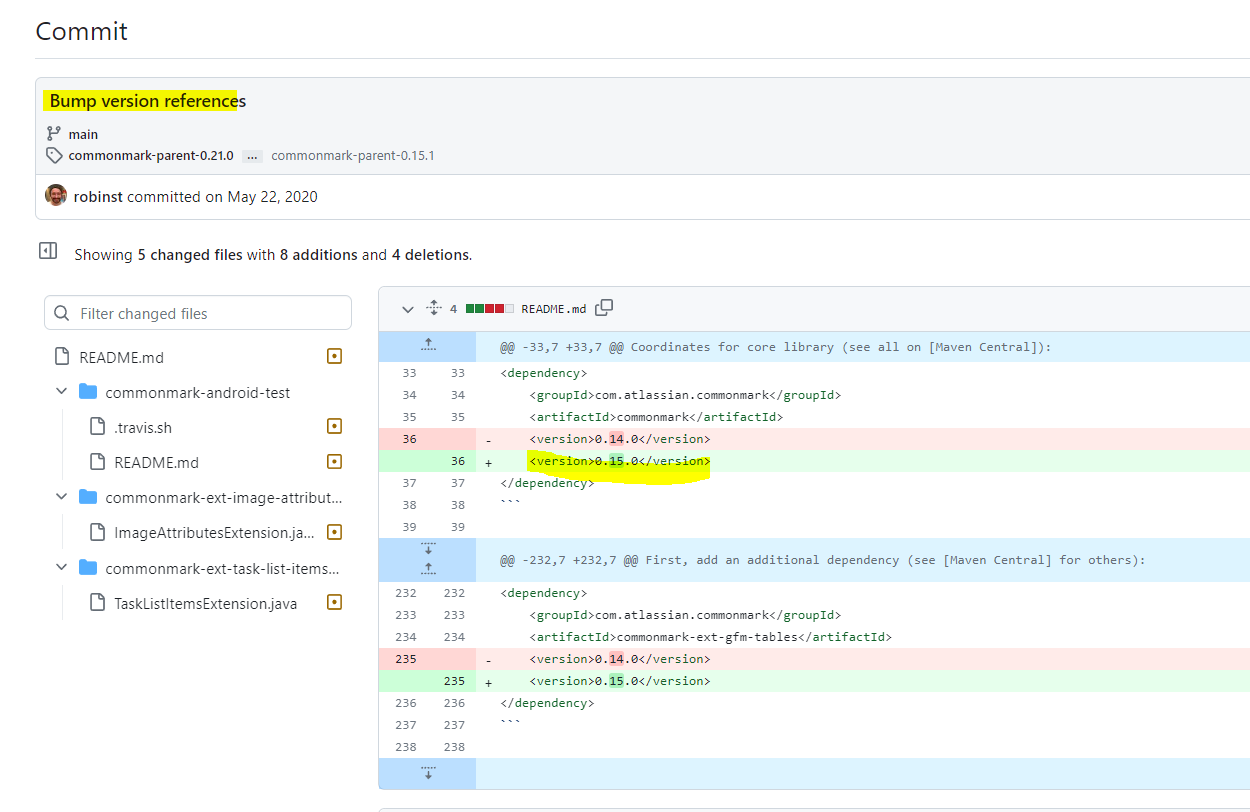Click the file icon beside TaskListItemsExtension.java
Screen dimensions: 1250x812
97,603
